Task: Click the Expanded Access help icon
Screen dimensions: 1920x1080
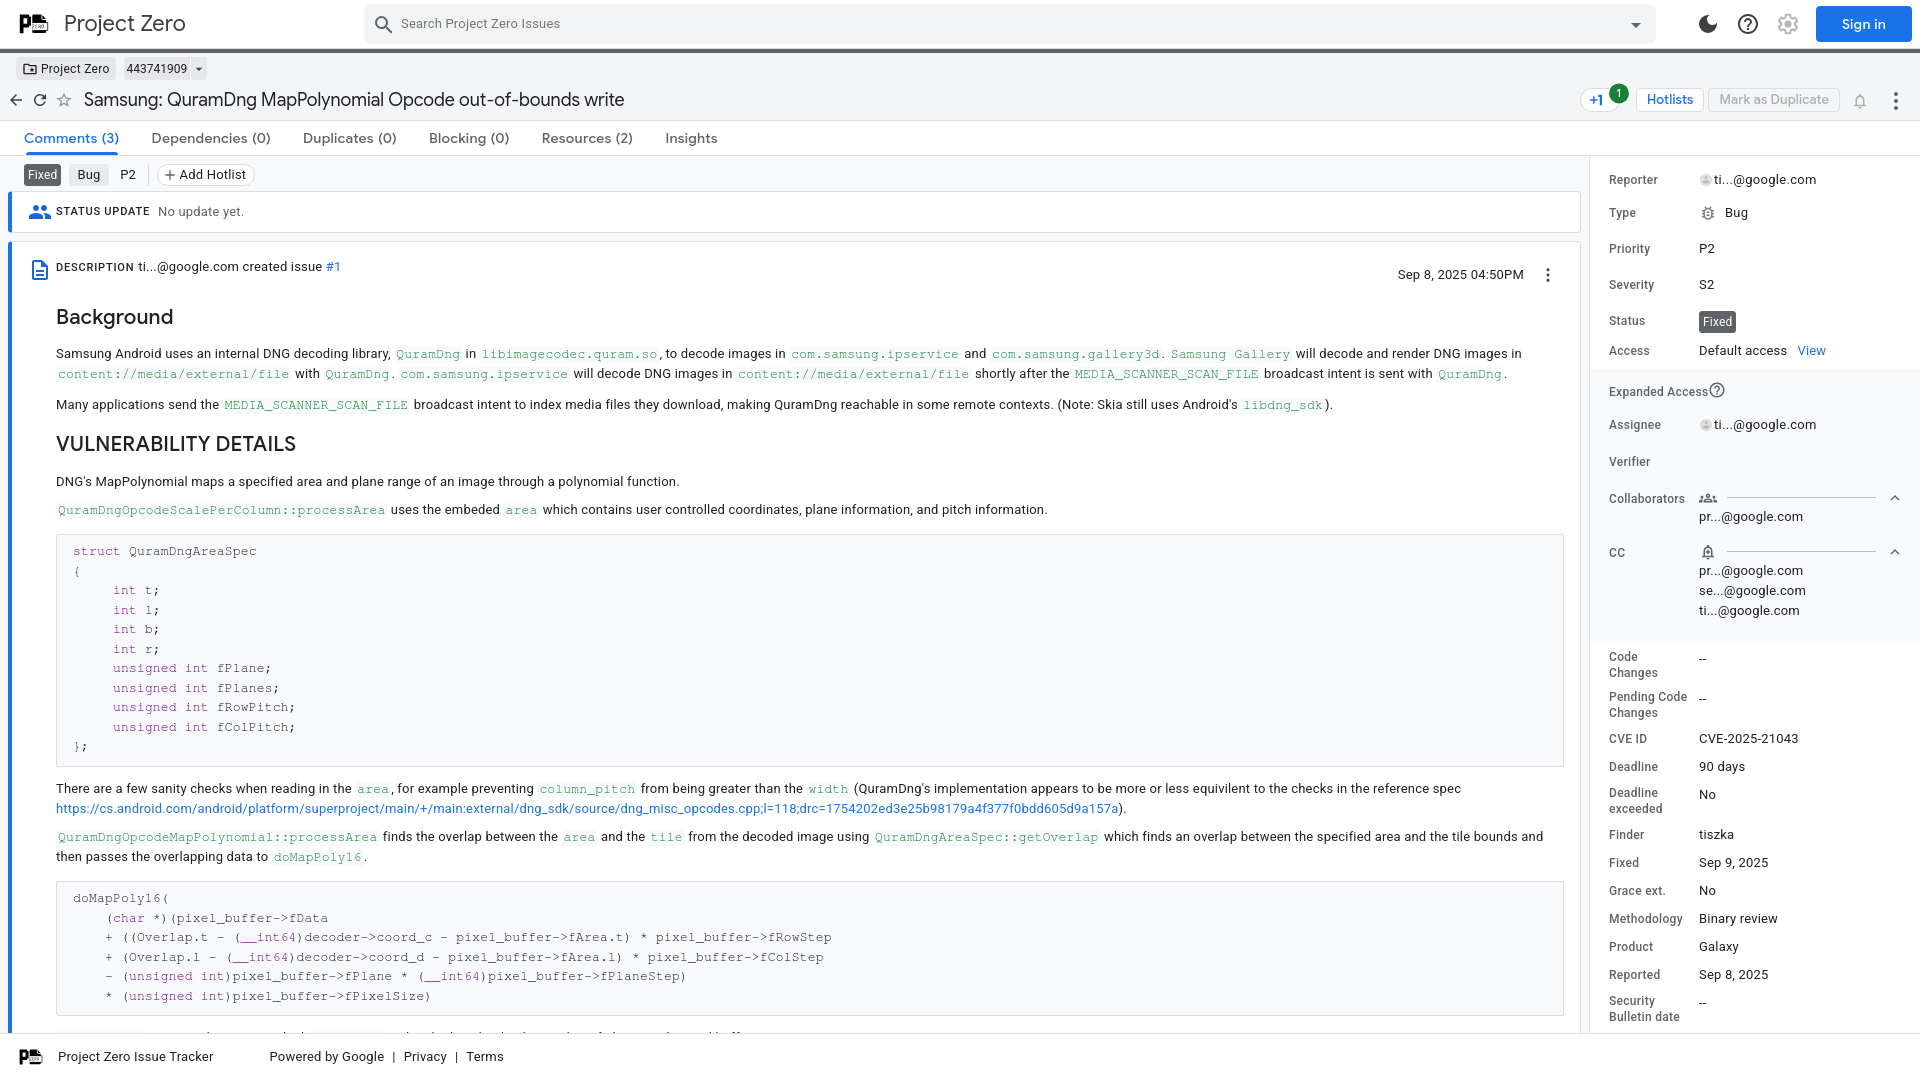Action: pyautogui.click(x=1717, y=391)
